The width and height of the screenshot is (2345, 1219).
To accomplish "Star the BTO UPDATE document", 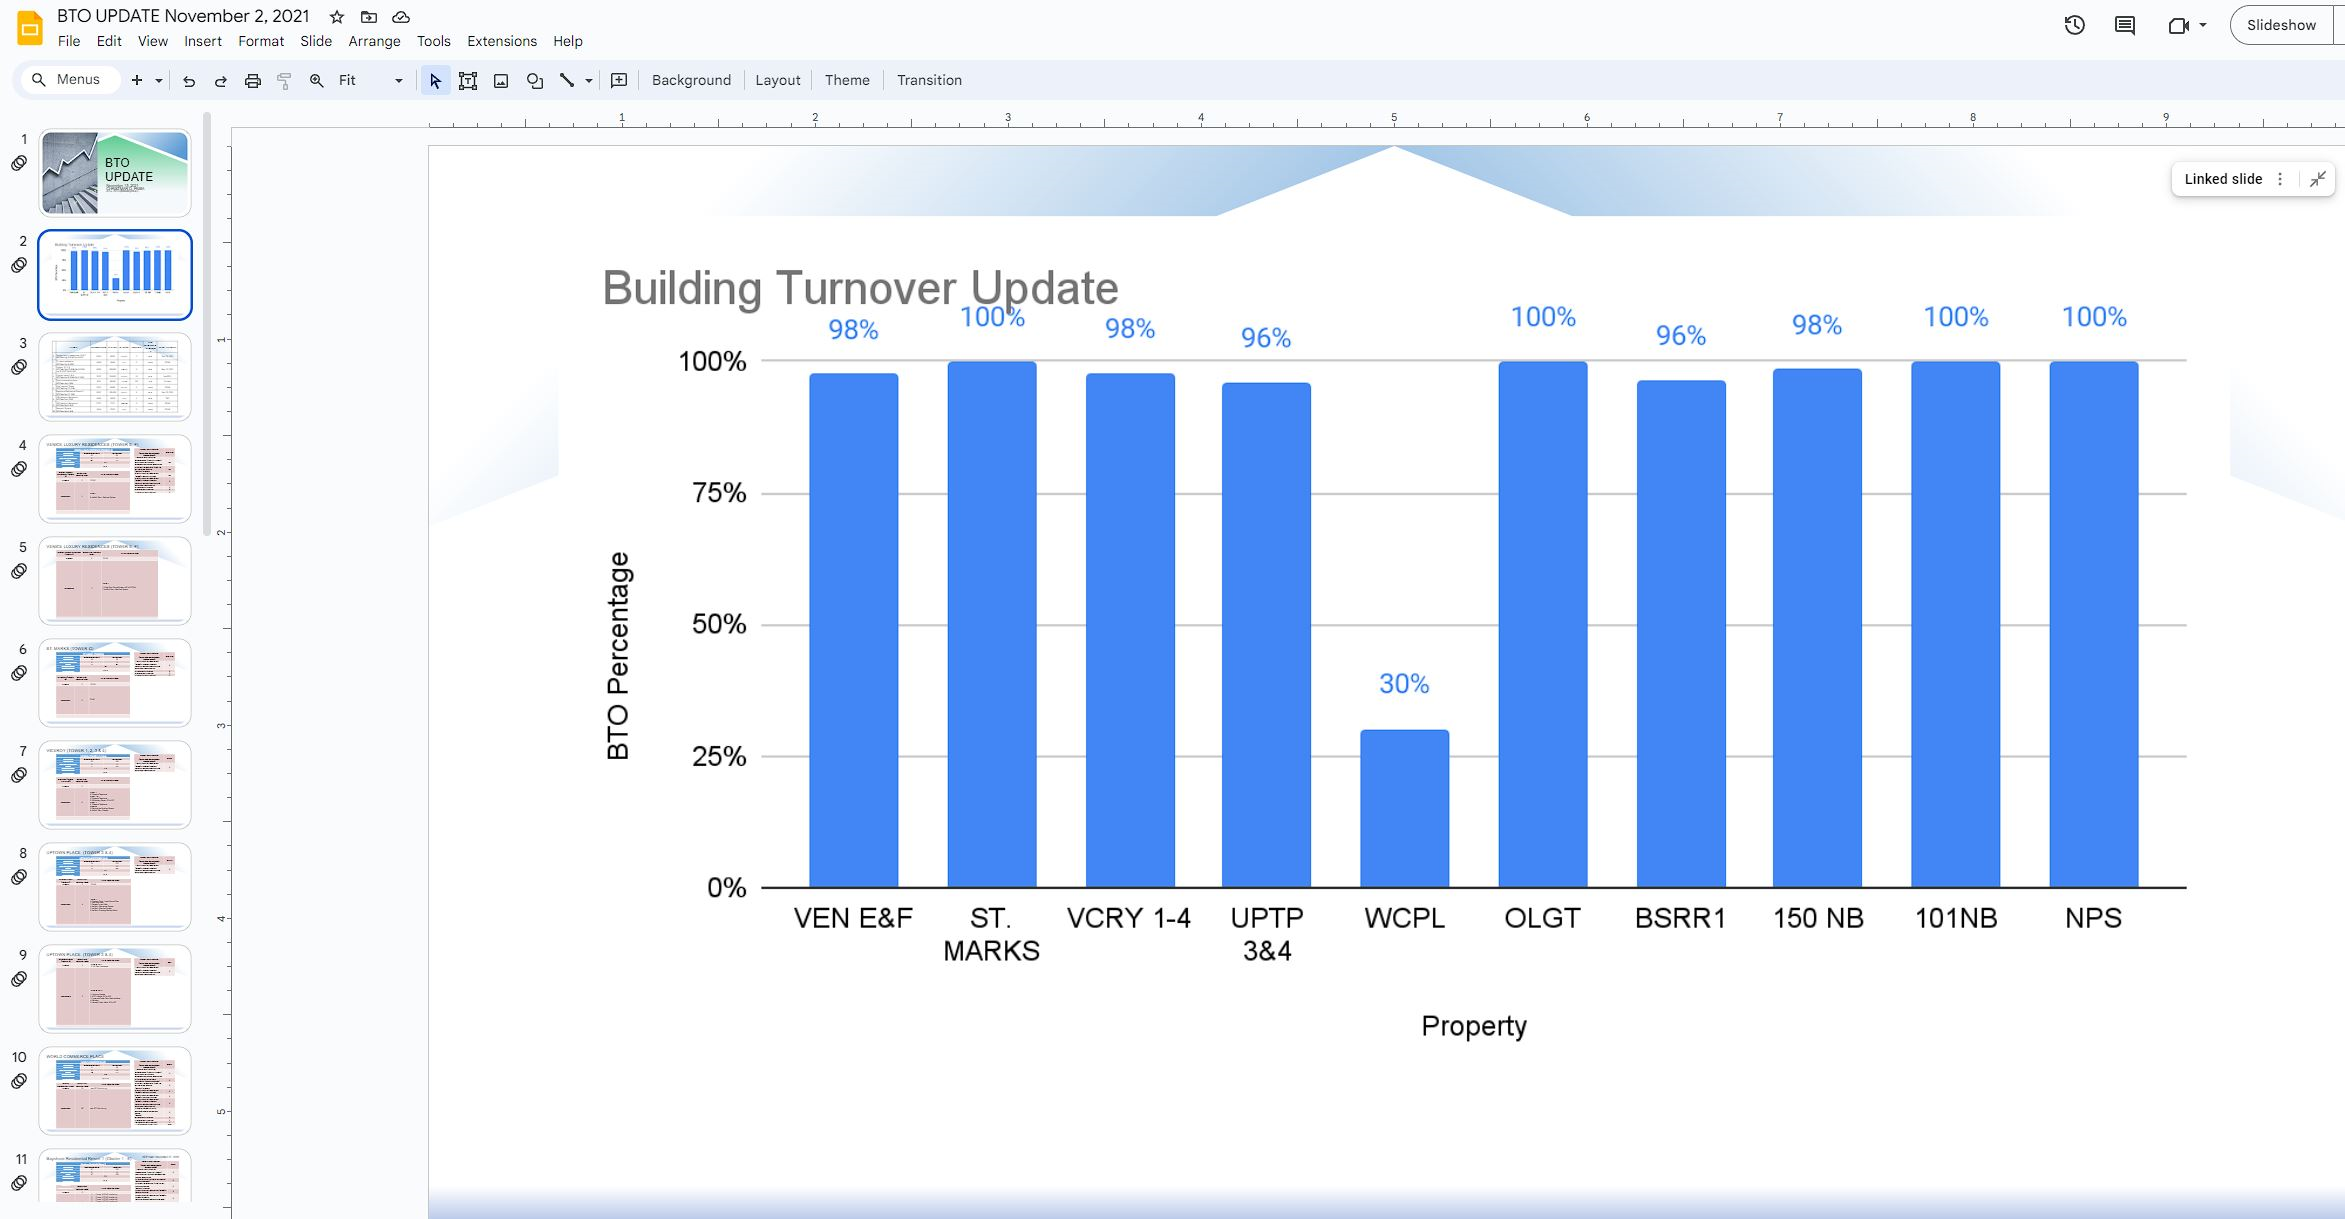I will click(x=337, y=17).
